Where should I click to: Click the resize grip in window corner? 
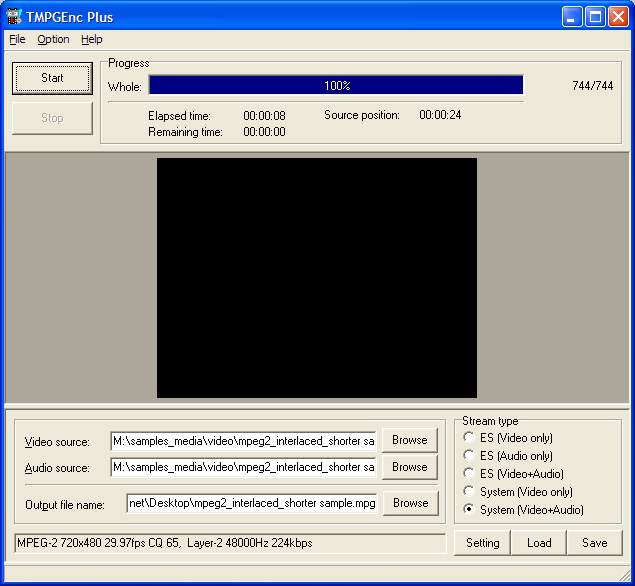point(625,575)
